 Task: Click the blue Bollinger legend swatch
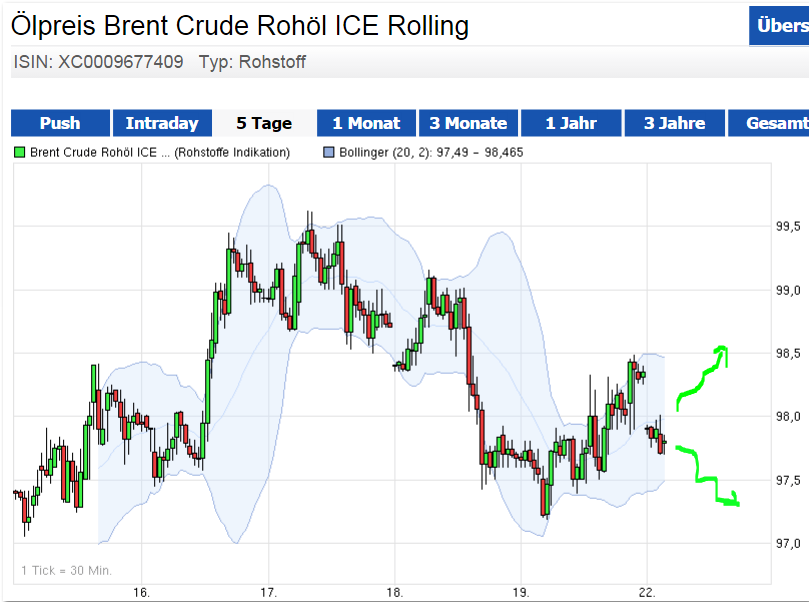pos(327,153)
